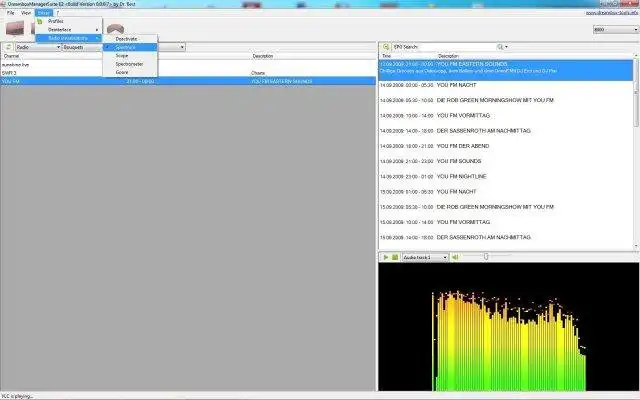Click the spectrum visualization display
The image size is (640, 400).
pyautogui.click(x=509, y=327)
